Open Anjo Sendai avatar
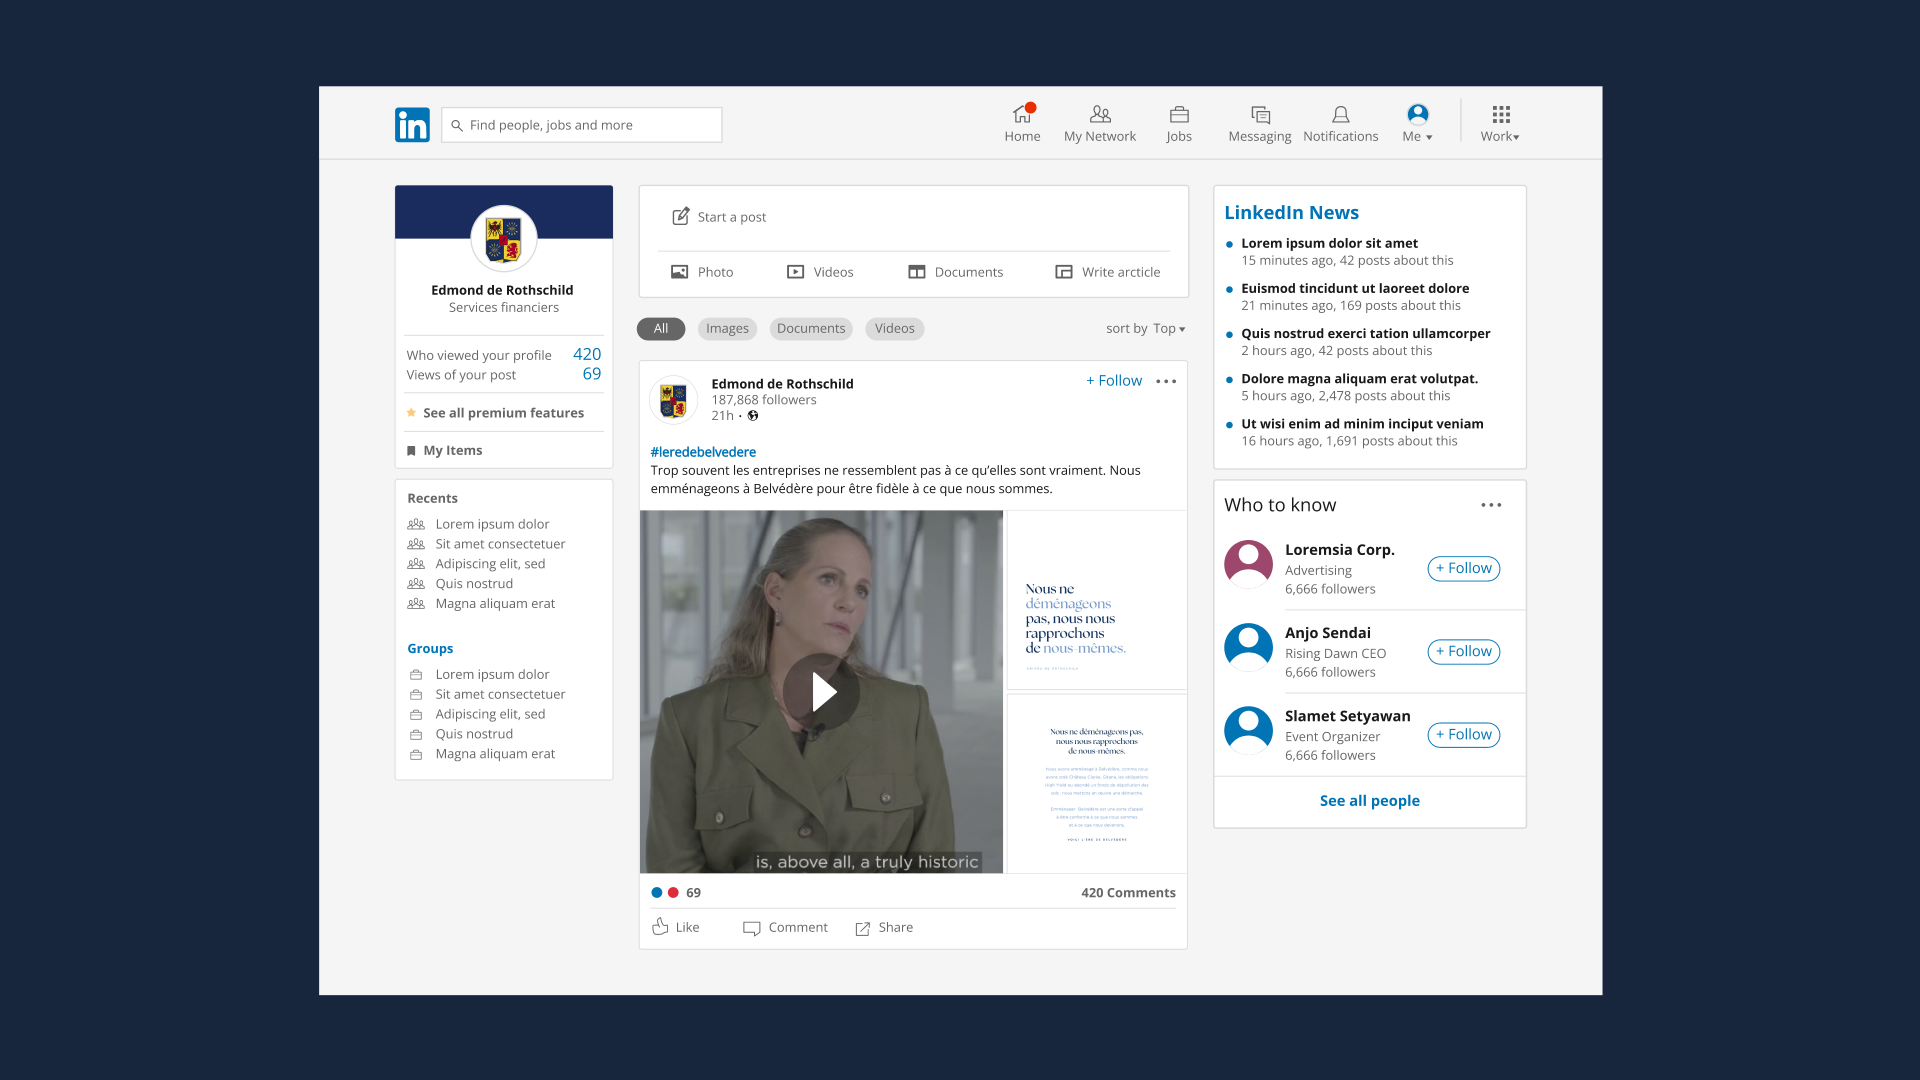The width and height of the screenshot is (1920, 1080). click(x=1248, y=647)
